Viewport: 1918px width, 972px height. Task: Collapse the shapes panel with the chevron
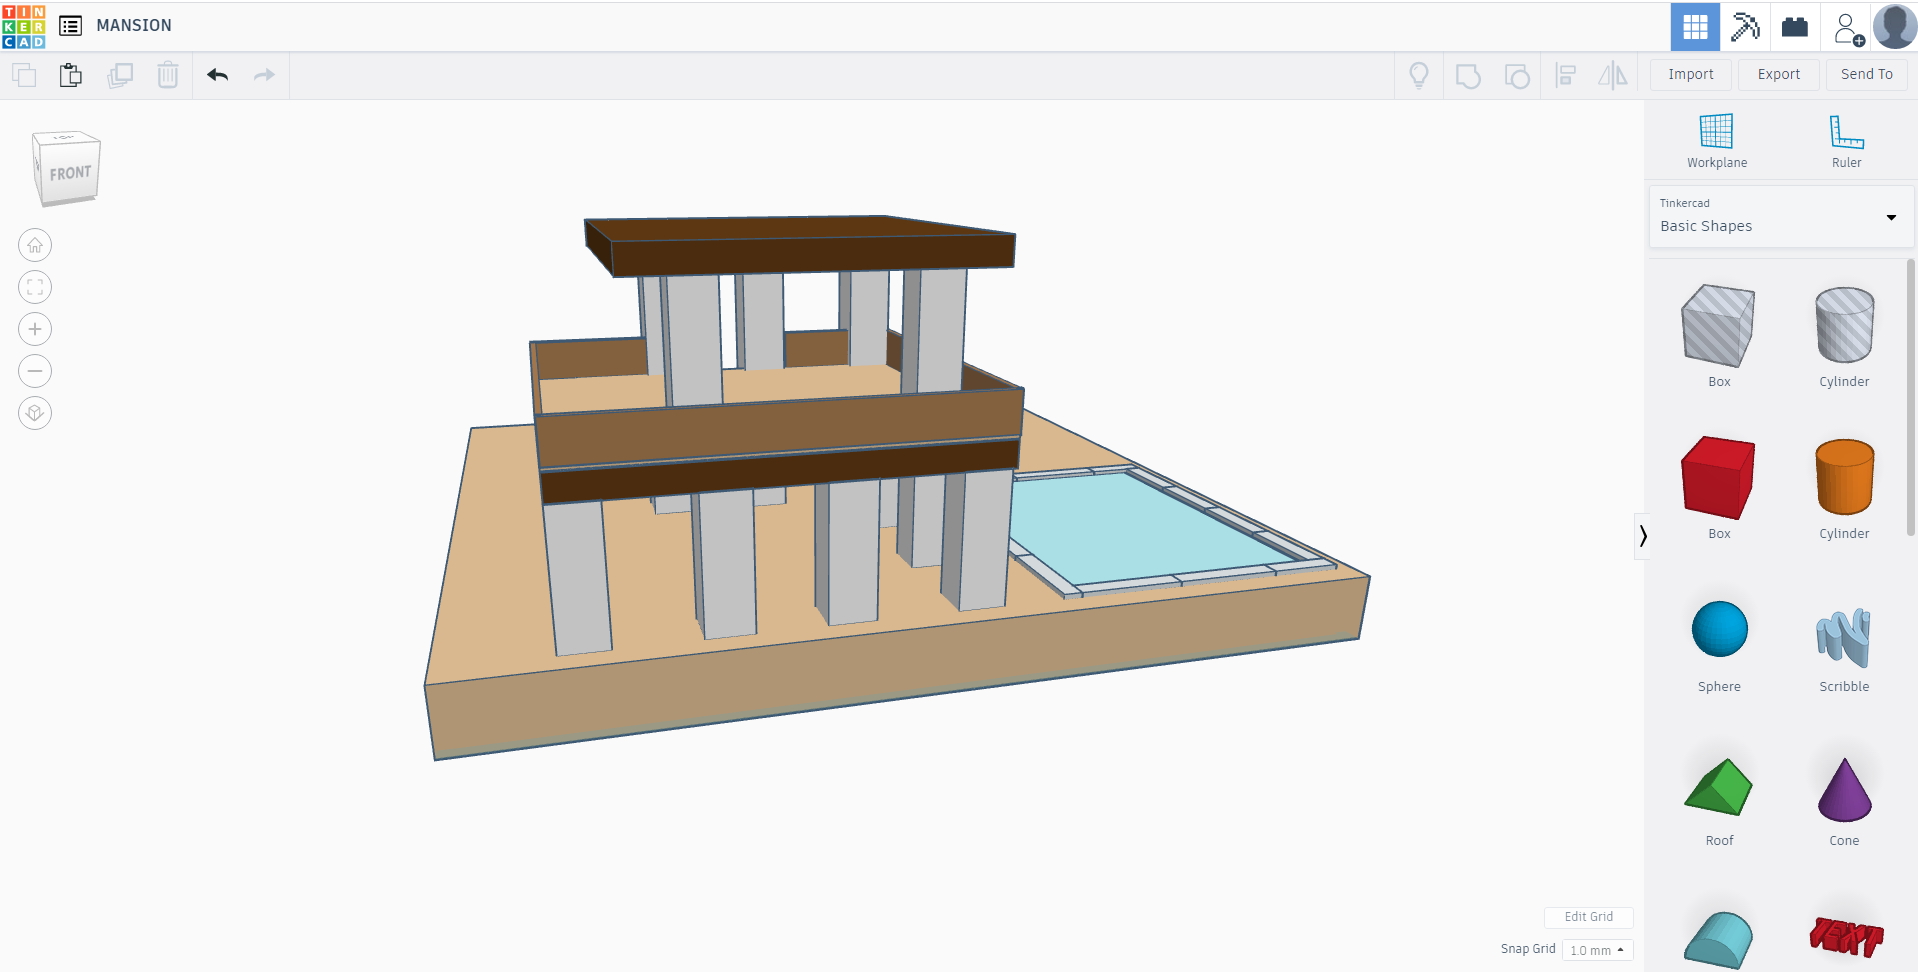(x=1643, y=536)
